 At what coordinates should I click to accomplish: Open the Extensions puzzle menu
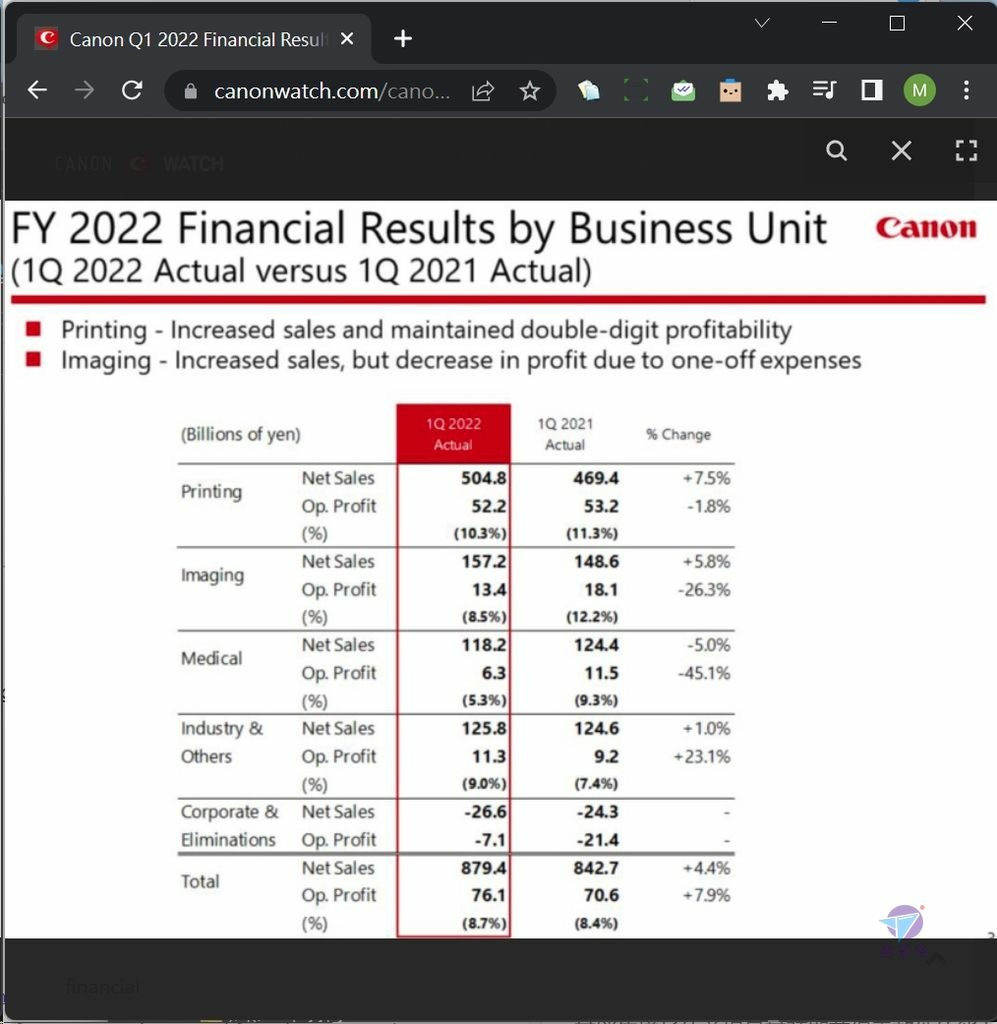click(777, 90)
